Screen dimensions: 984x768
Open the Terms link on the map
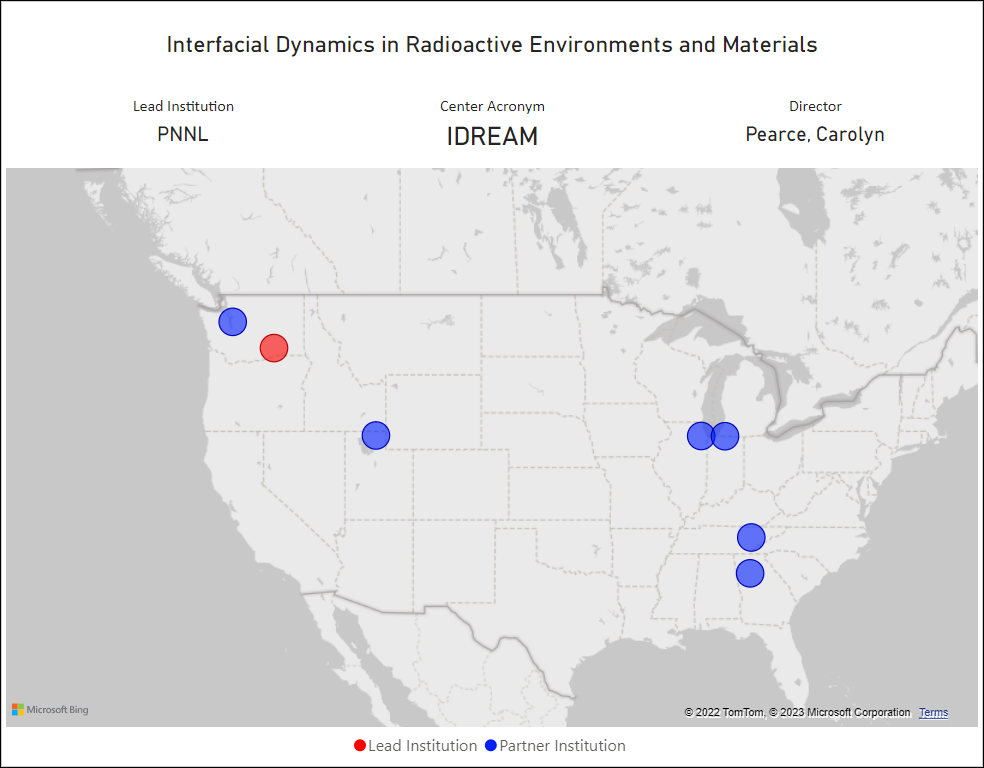click(933, 712)
